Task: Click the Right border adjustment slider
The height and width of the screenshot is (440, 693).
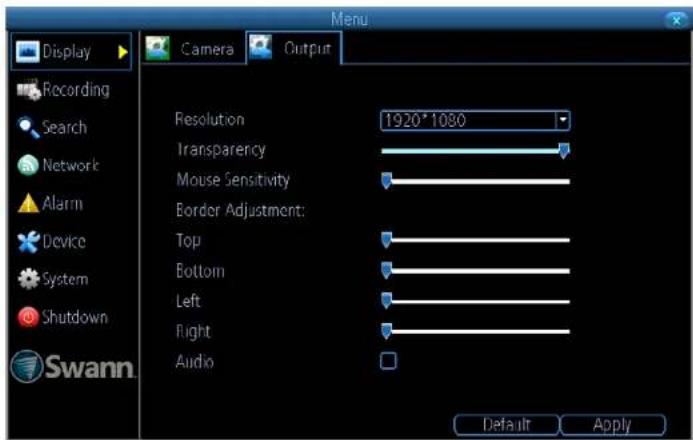Action: pos(476,331)
